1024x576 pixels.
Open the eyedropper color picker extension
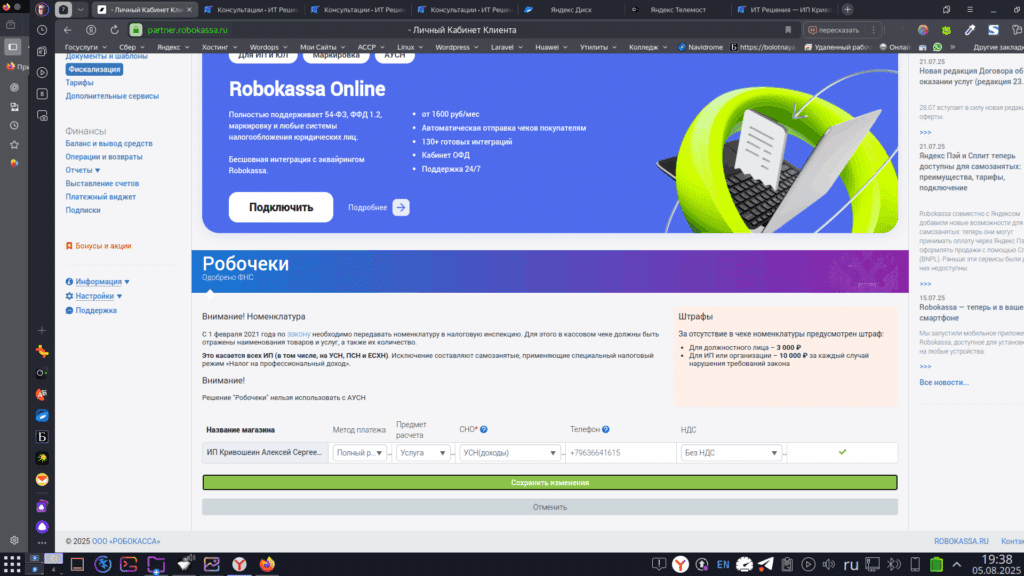tap(970, 30)
